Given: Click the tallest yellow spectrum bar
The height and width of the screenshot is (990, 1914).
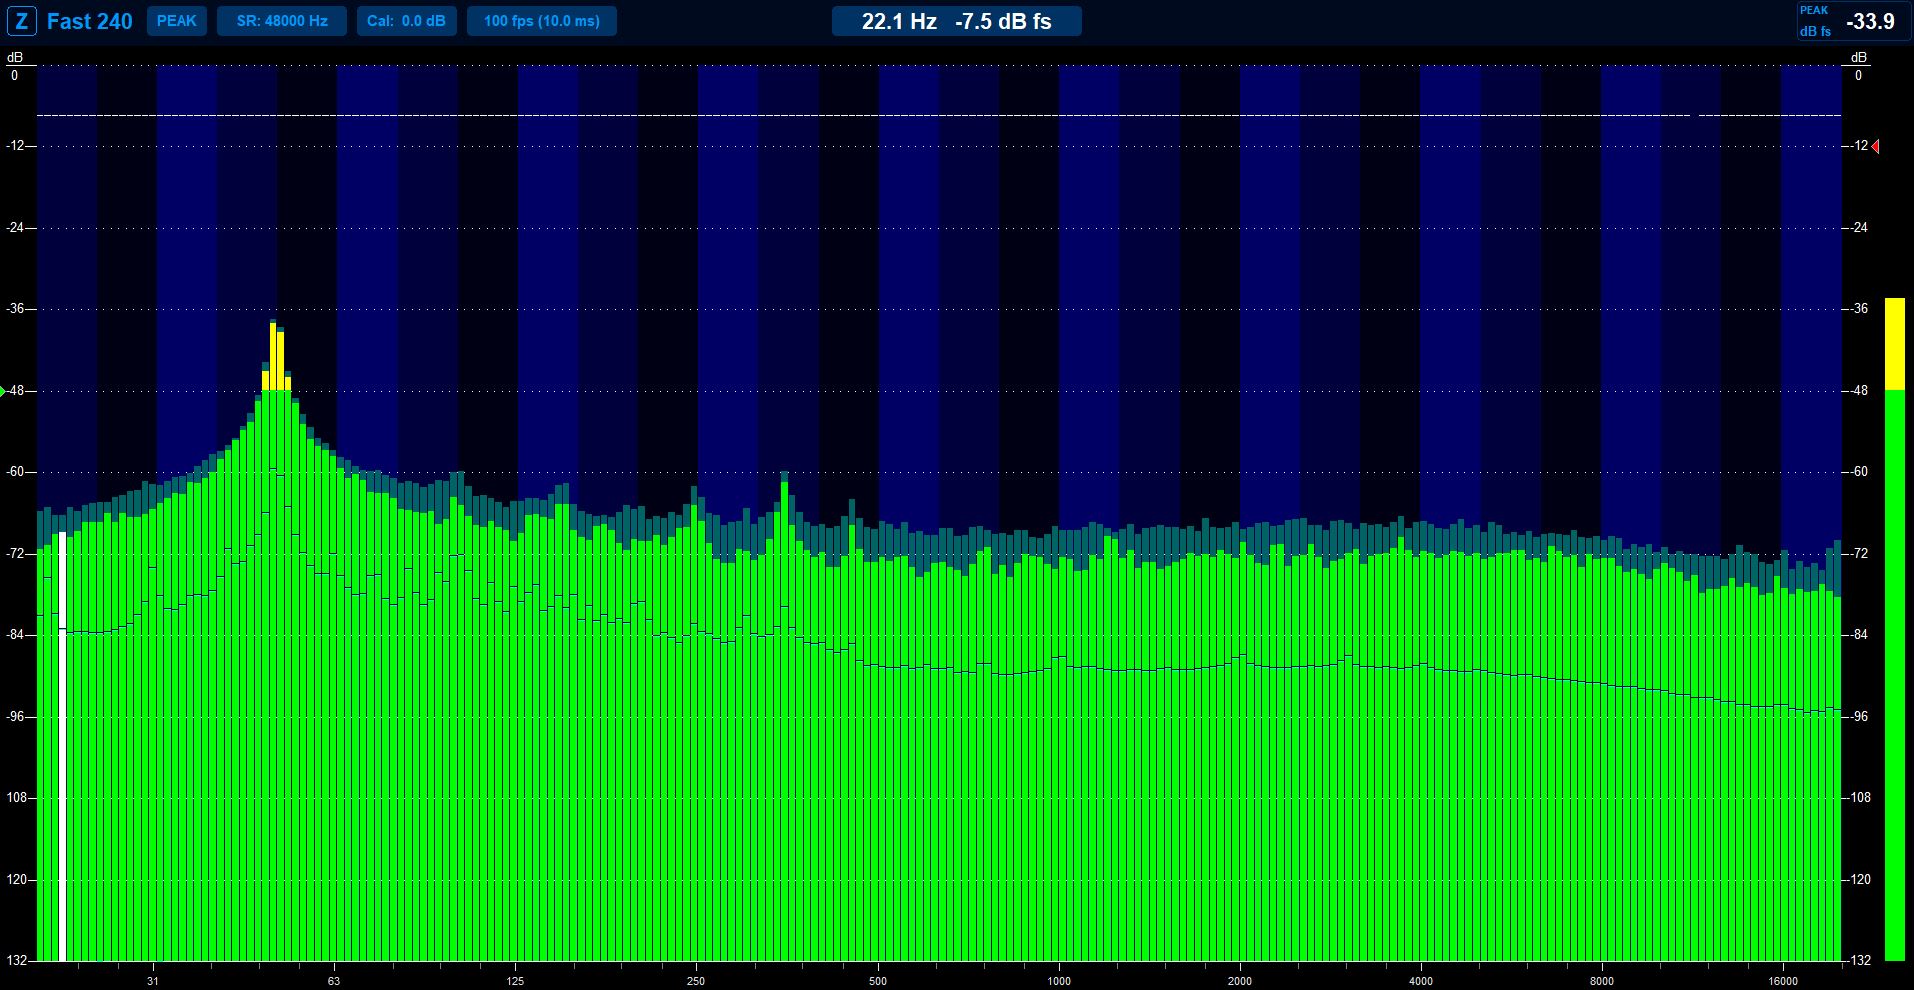Looking at the screenshot, I should point(273,357).
